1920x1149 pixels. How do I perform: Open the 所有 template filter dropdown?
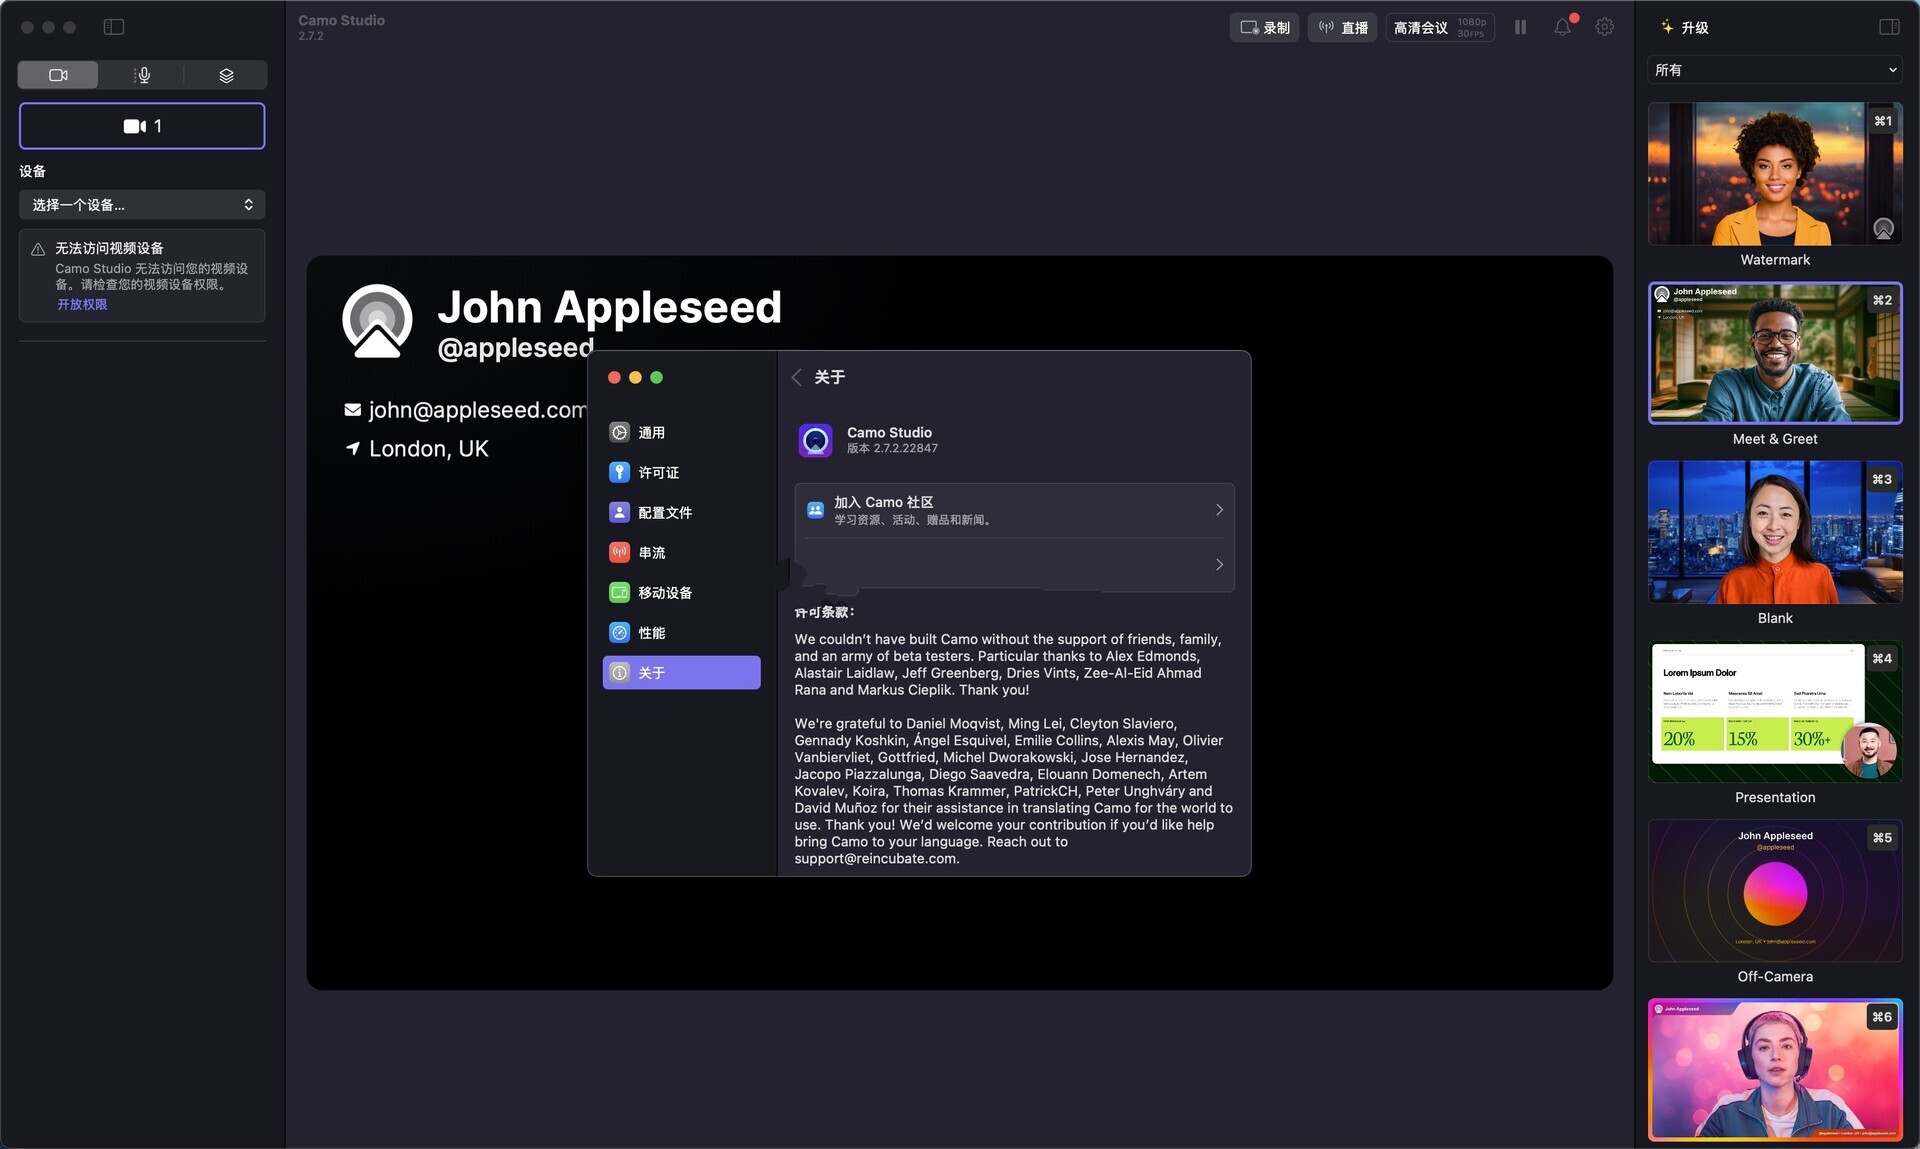(x=1775, y=70)
